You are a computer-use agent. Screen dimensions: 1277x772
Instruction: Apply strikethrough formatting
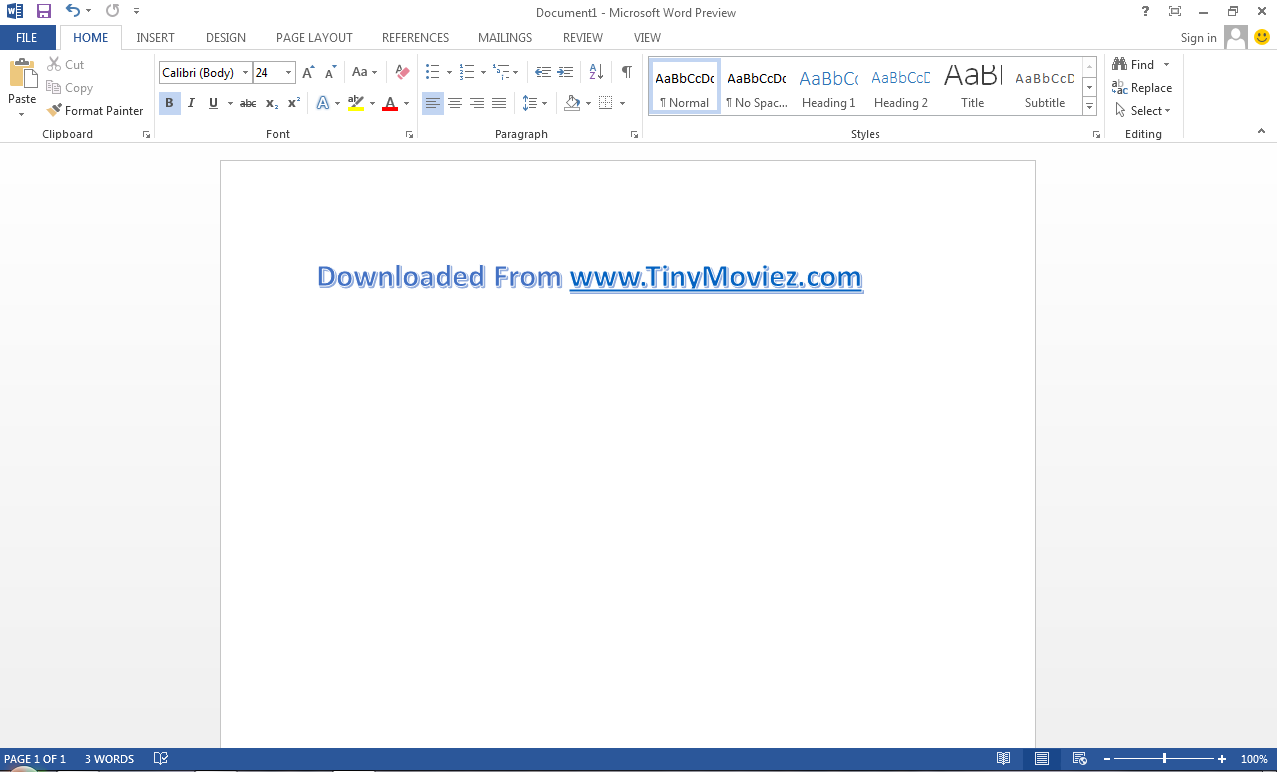pos(248,103)
